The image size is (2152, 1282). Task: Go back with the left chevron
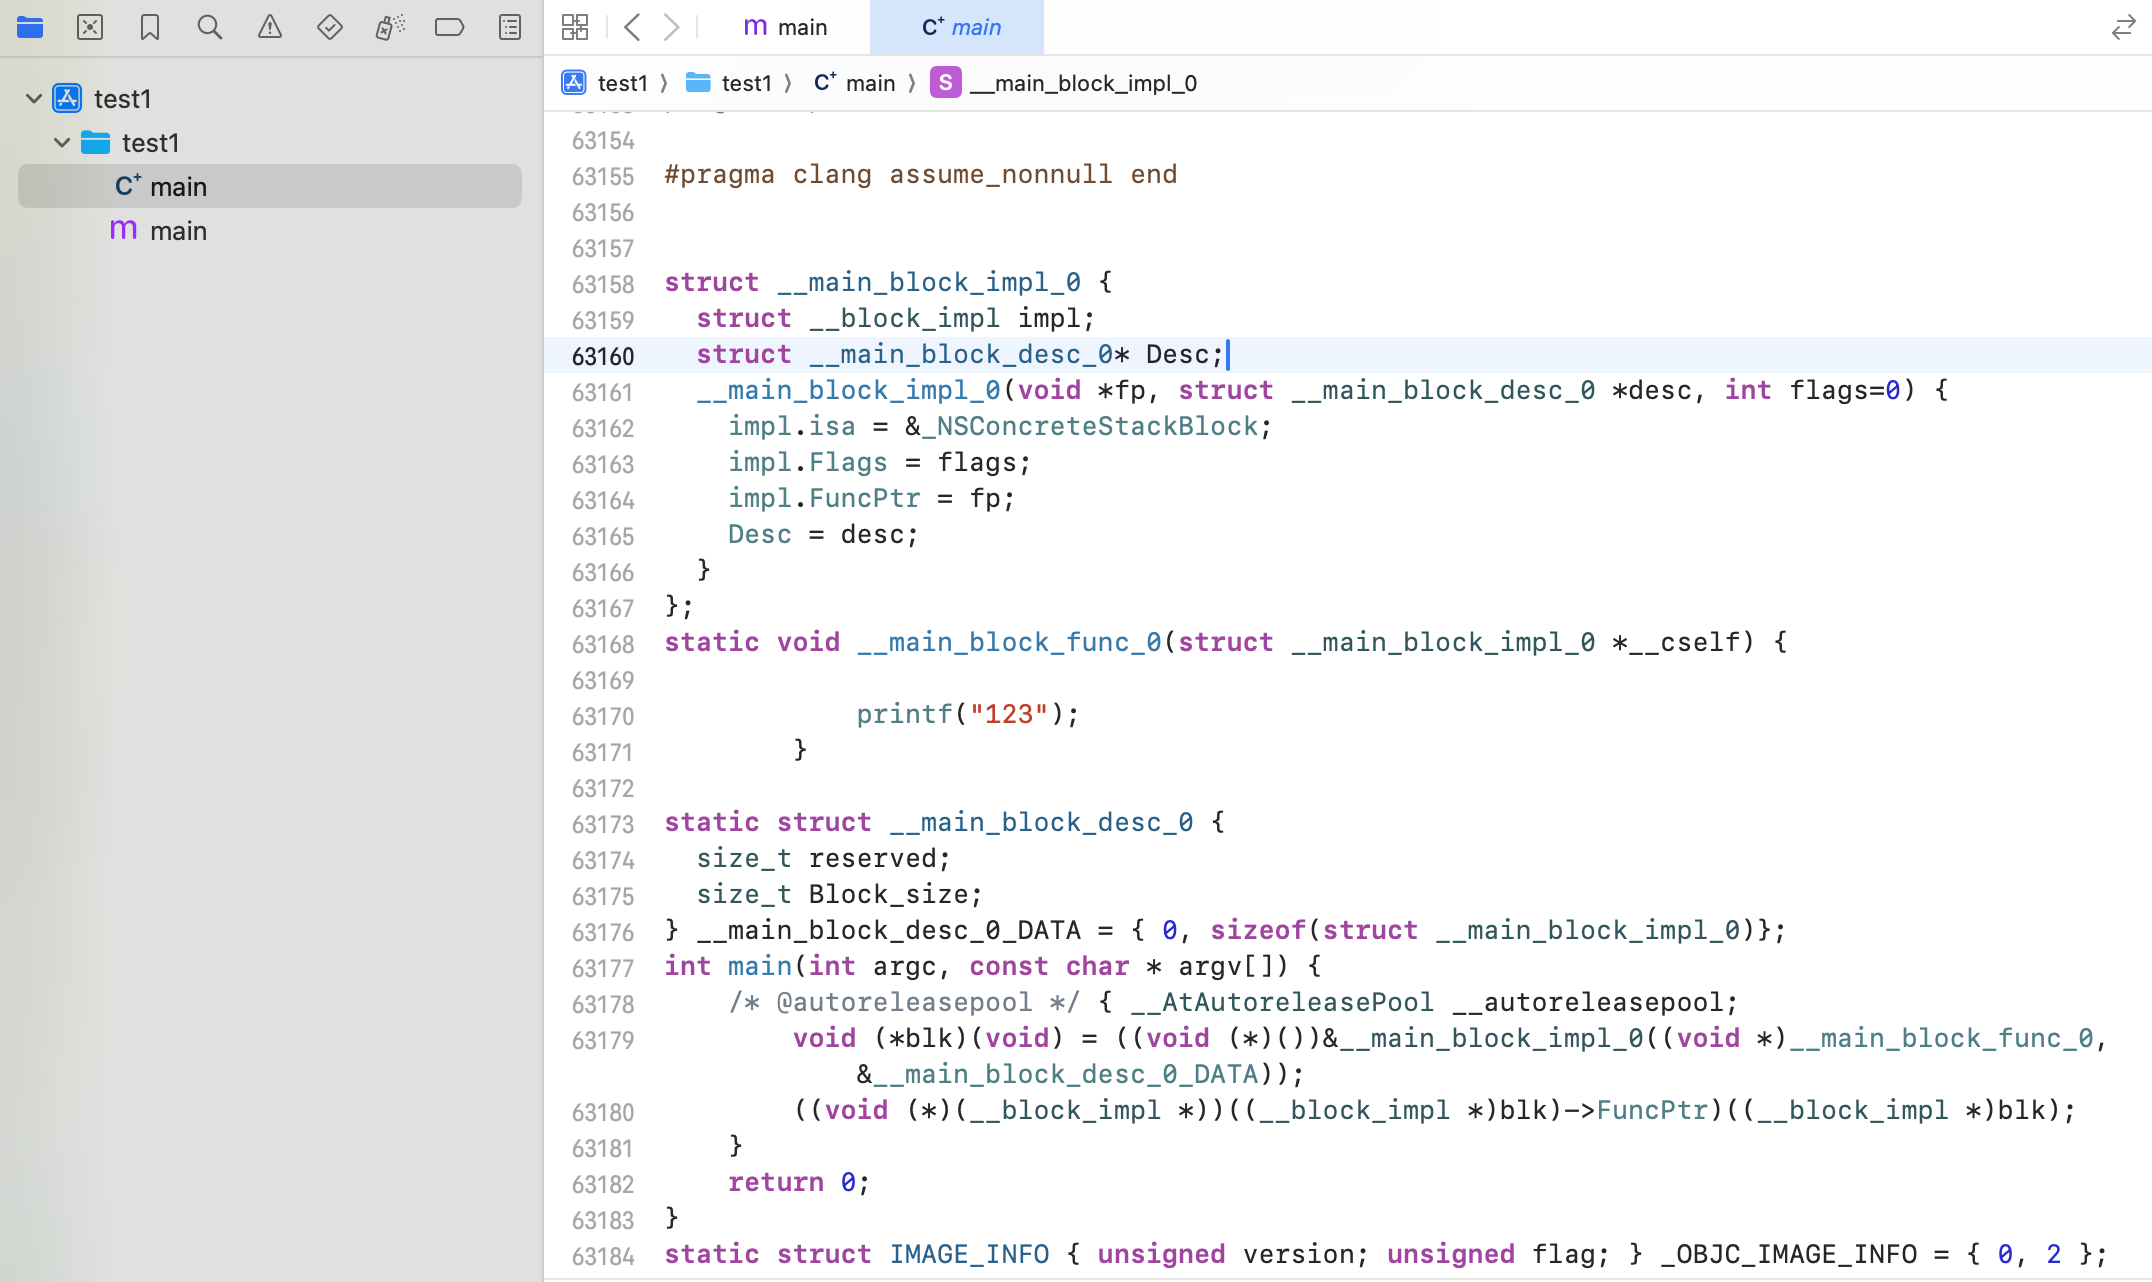(632, 27)
